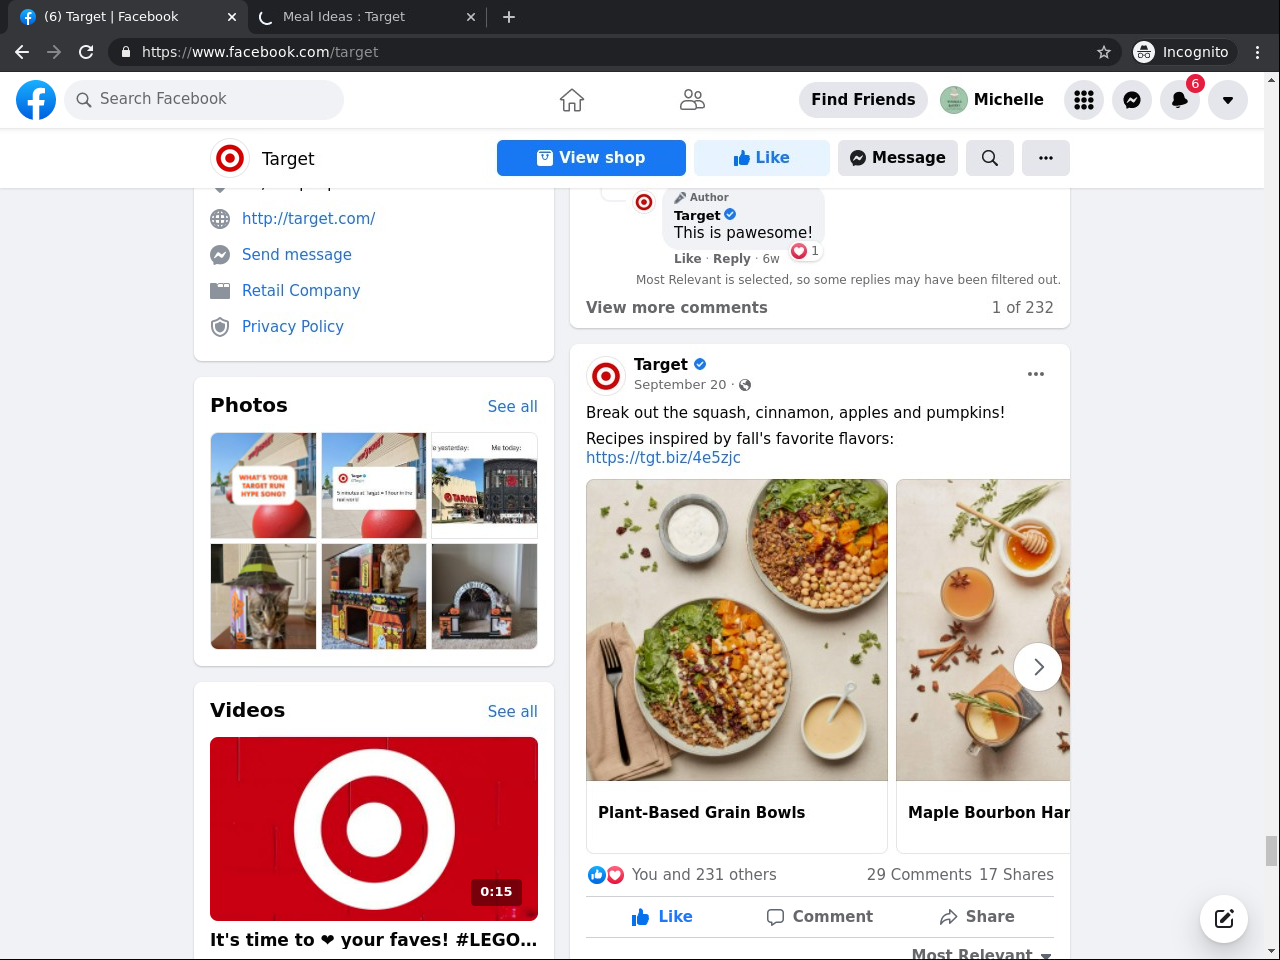Click the View shop button

click(x=591, y=158)
